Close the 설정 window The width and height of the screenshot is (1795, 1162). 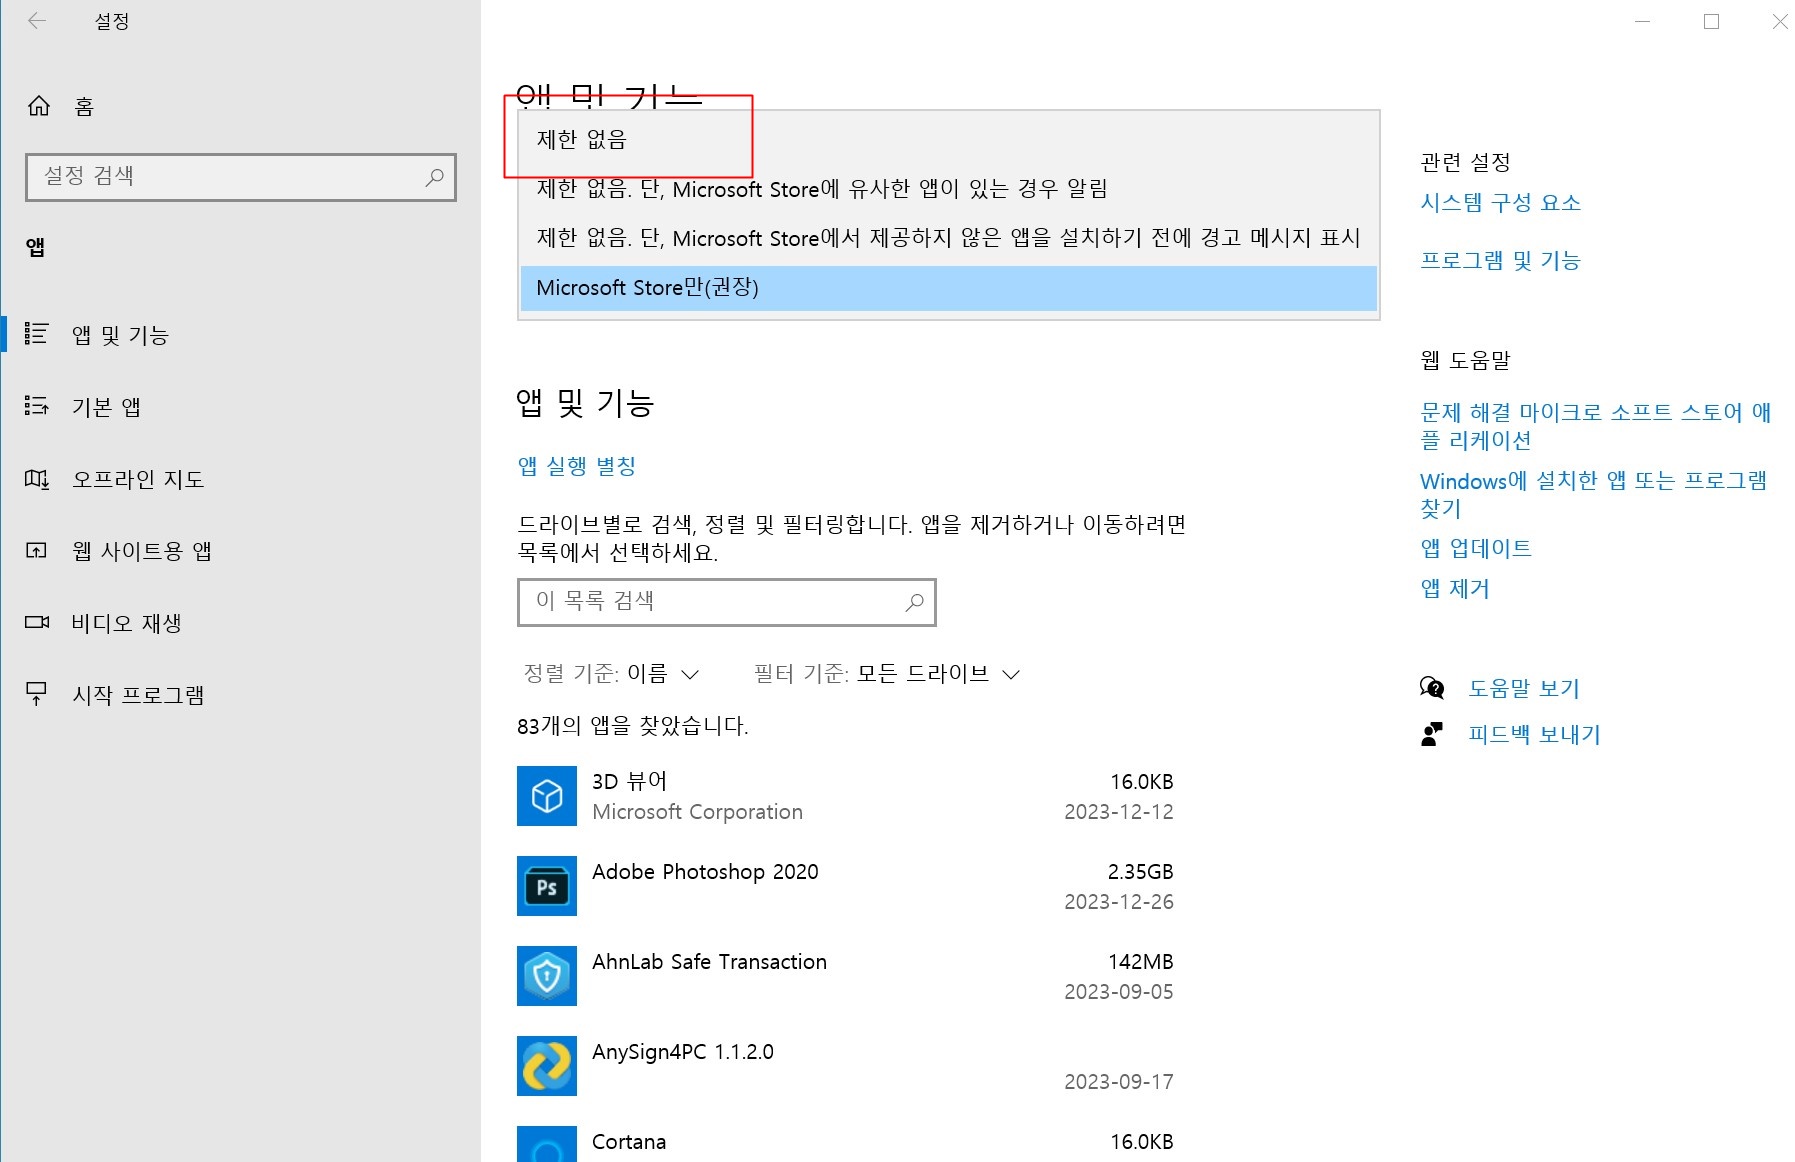click(1779, 21)
